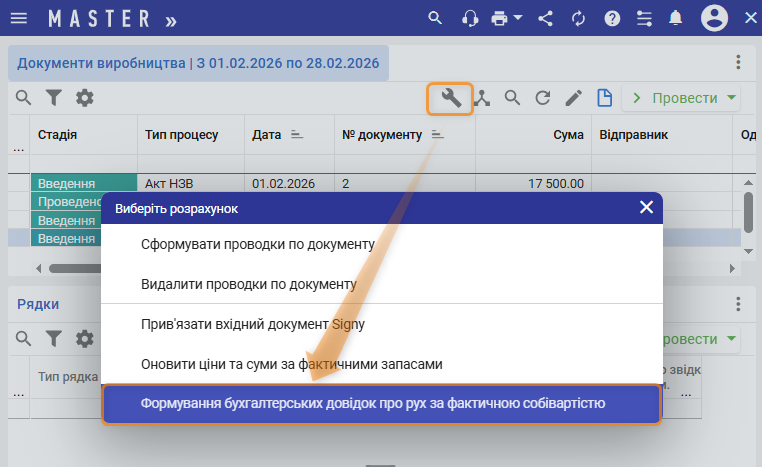
Task: Open the notifications bell
Action: click(676, 18)
